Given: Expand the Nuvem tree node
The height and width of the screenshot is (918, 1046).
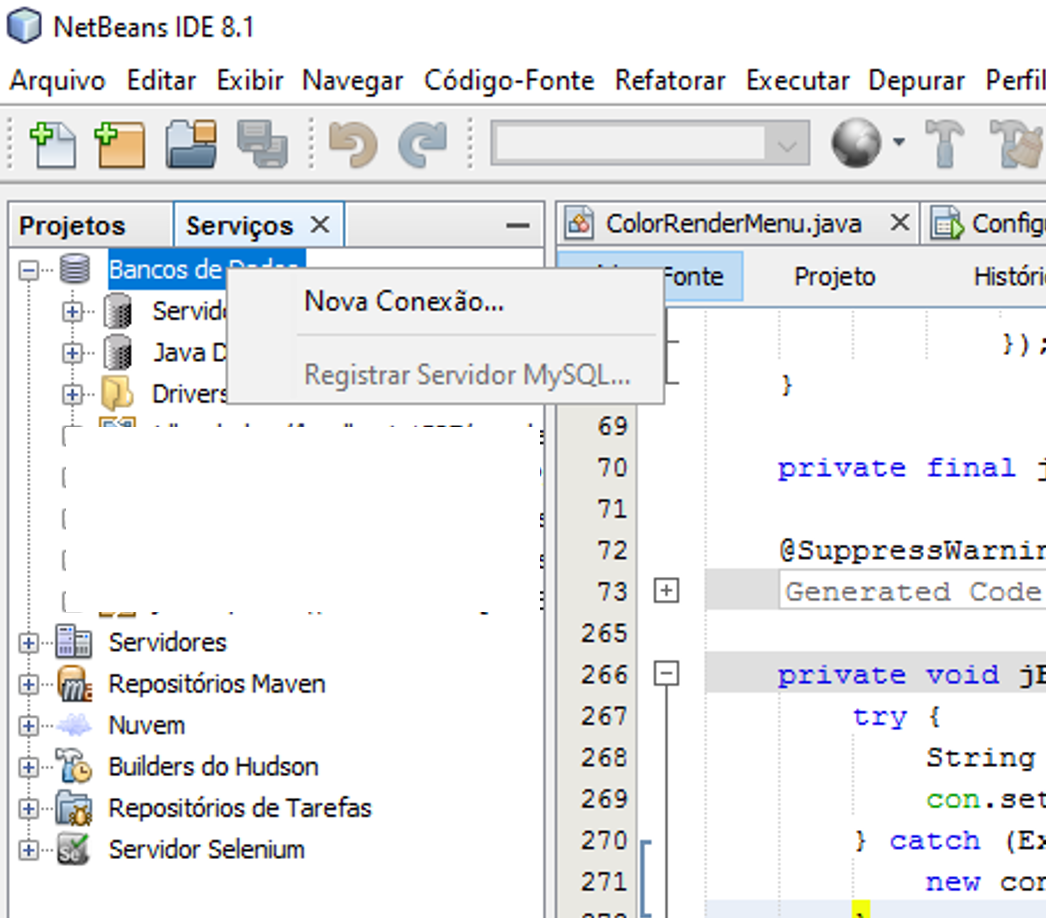Looking at the screenshot, I should tap(28, 726).
